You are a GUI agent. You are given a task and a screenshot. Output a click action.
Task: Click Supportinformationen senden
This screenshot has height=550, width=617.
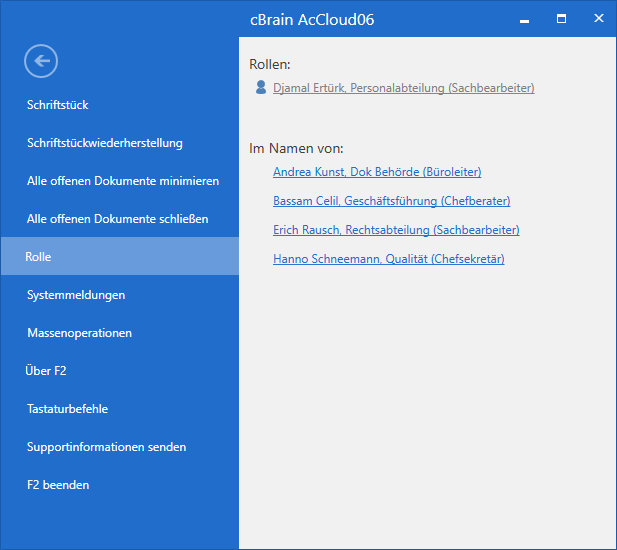[x=106, y=447]
